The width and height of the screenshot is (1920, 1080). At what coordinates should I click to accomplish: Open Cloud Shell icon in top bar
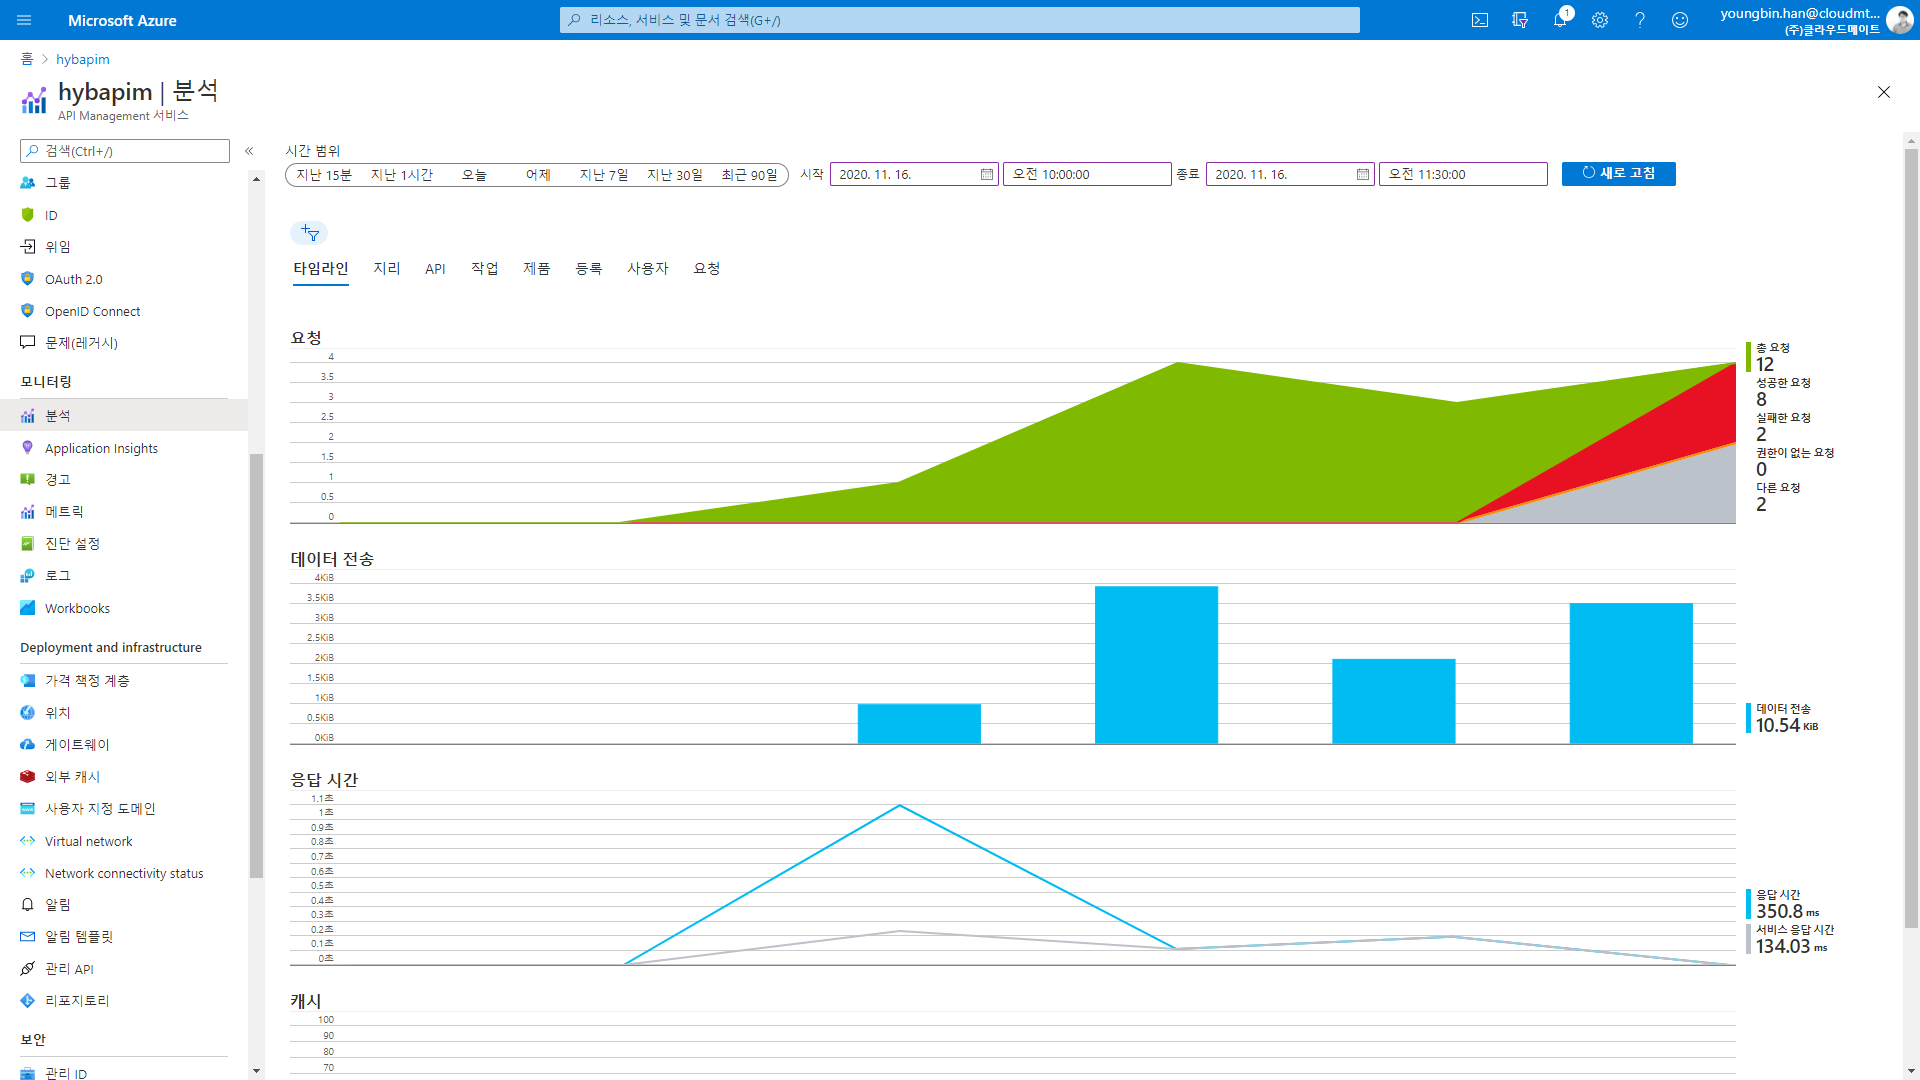[1480, 20]
